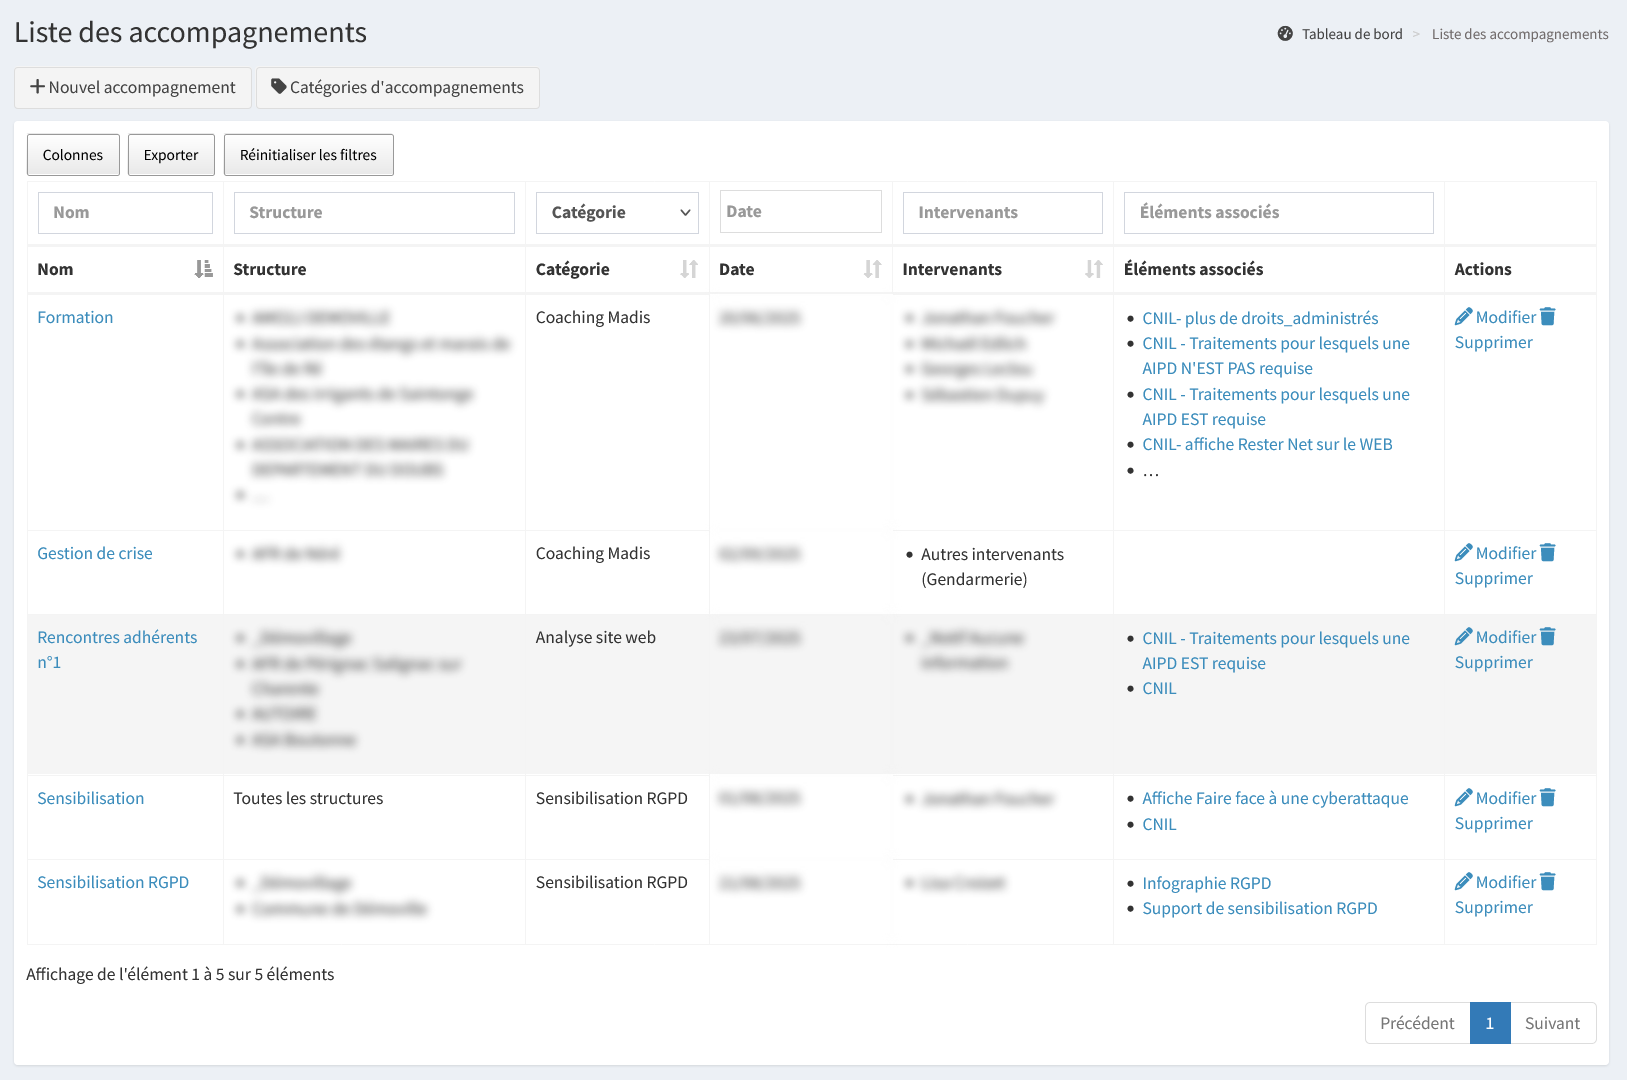1627x1080 pixels.
Task: Click Analyse site web category cell
Action: point(596,637)
